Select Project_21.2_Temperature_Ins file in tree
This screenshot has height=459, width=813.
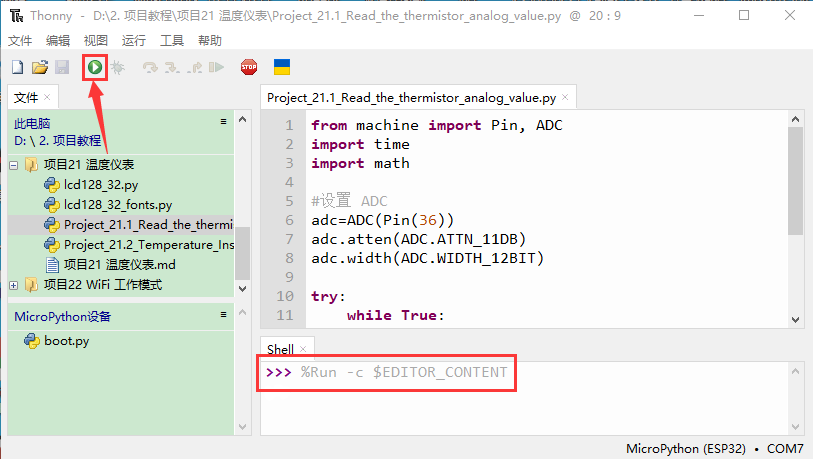click(x=147, y=245)
